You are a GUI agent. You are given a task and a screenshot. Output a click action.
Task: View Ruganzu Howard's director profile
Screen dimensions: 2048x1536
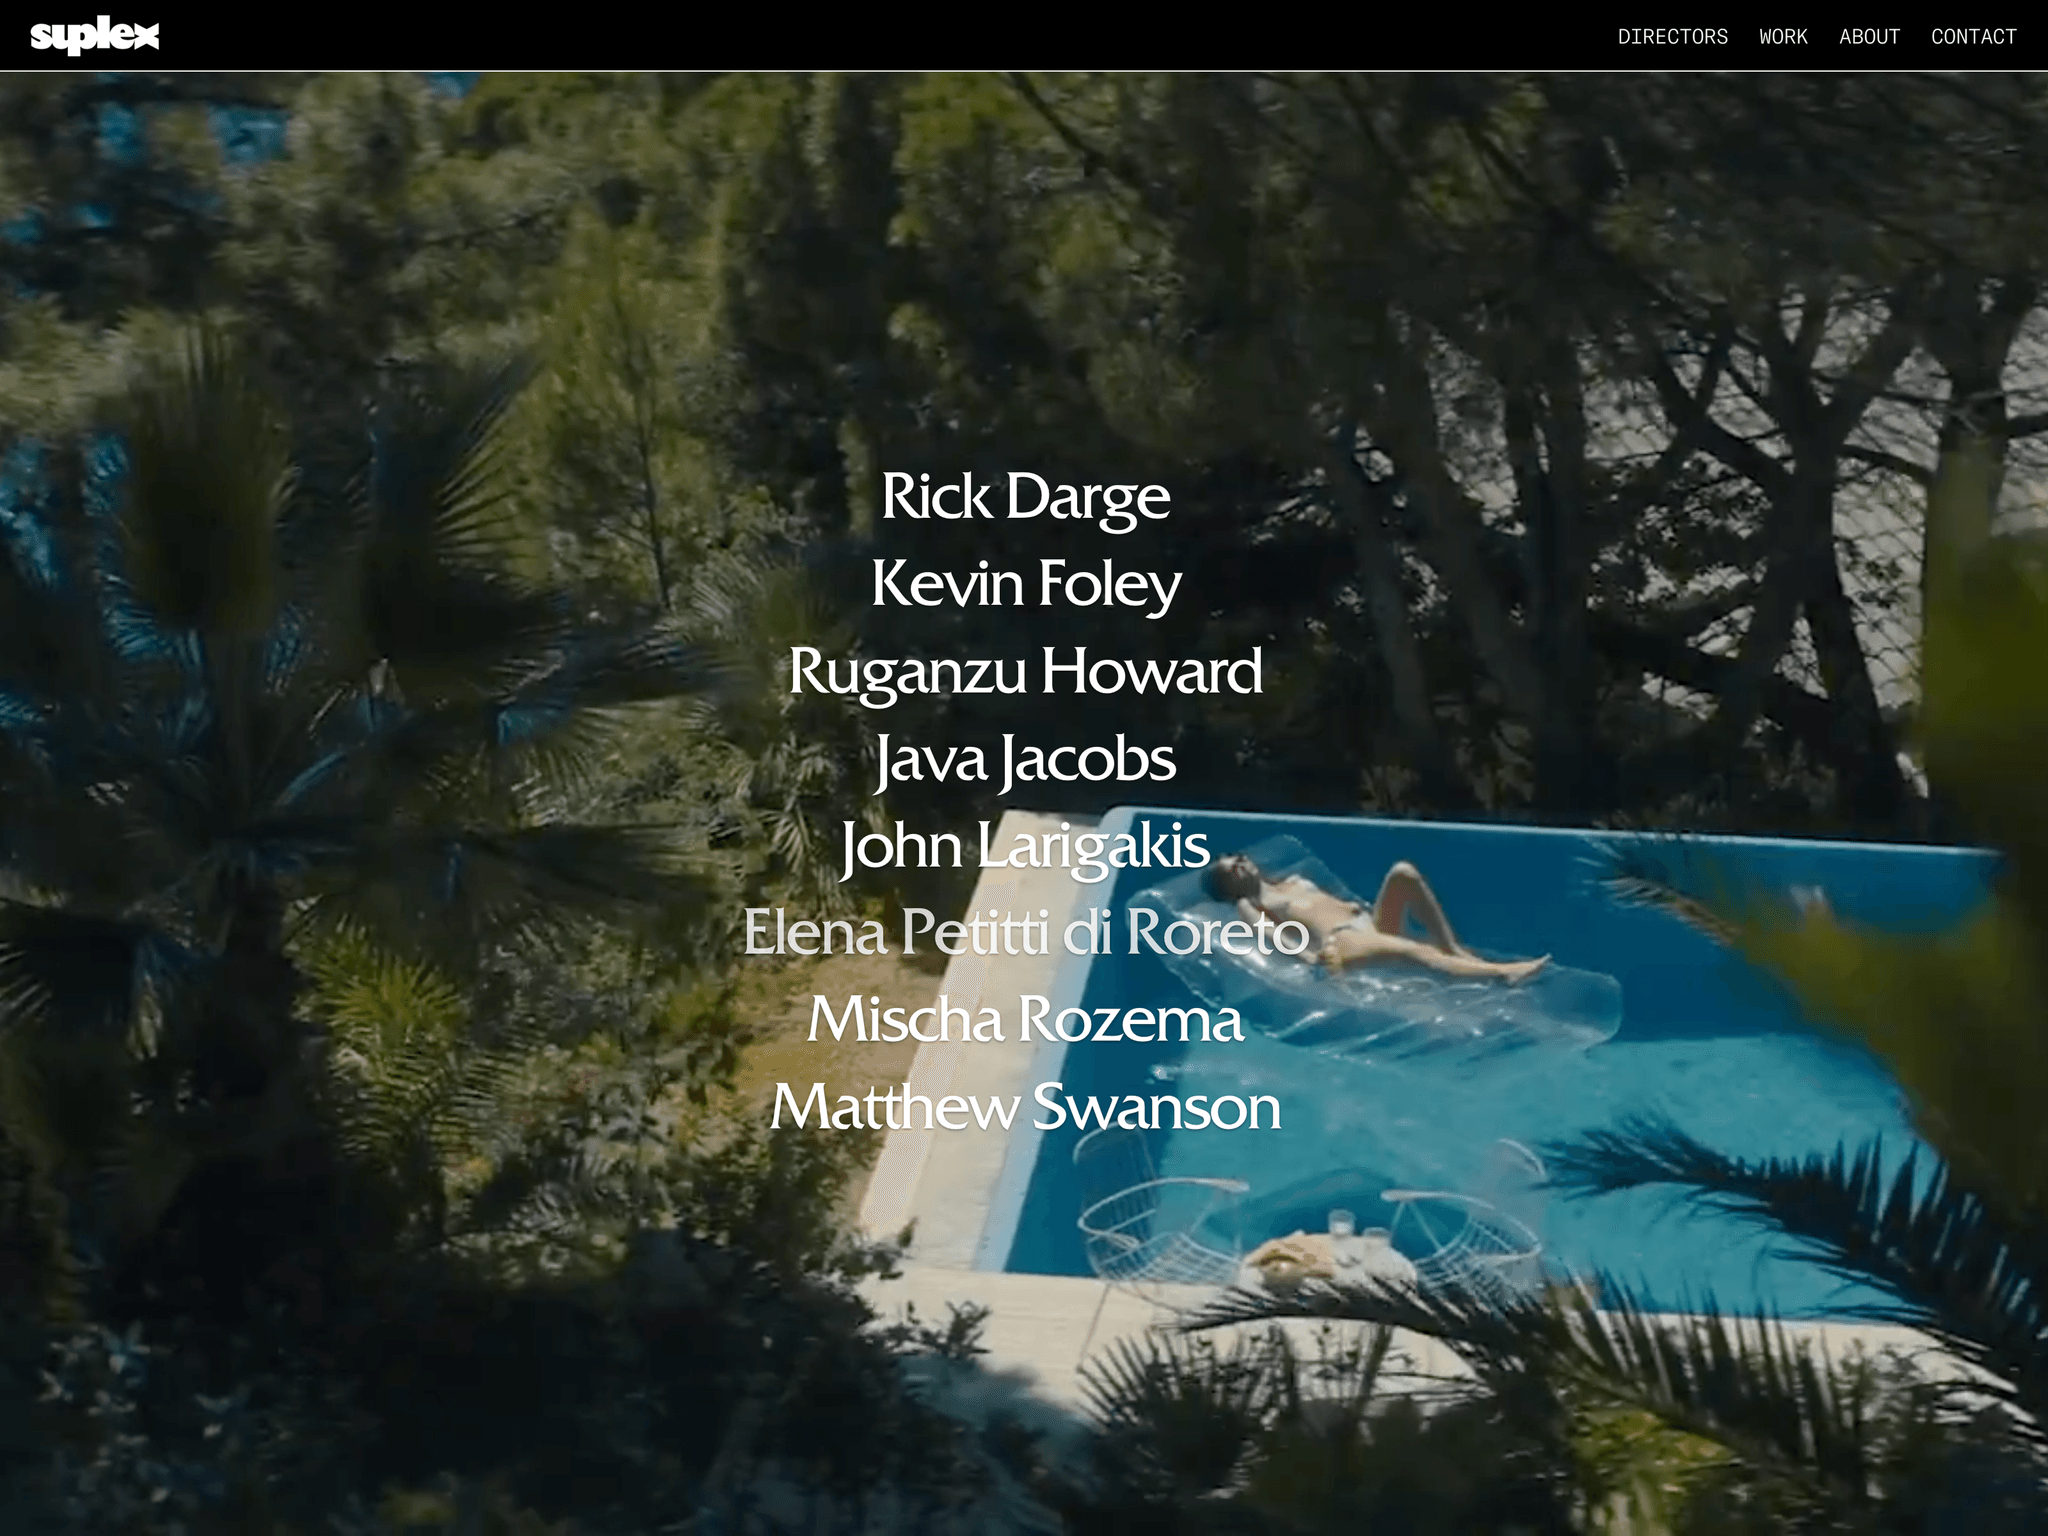pyautogui.click(x=1025, y=671)
